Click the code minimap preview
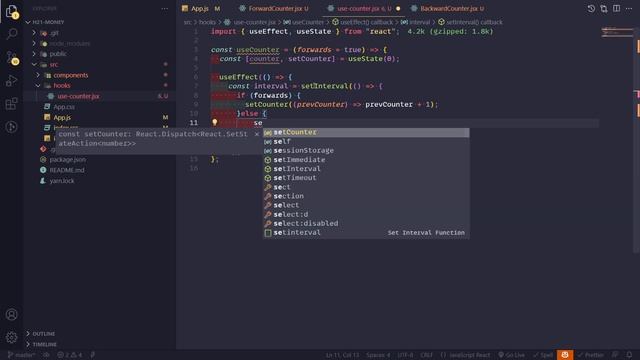This screenshot has width=640, height=360. click(x=617, y=32)
